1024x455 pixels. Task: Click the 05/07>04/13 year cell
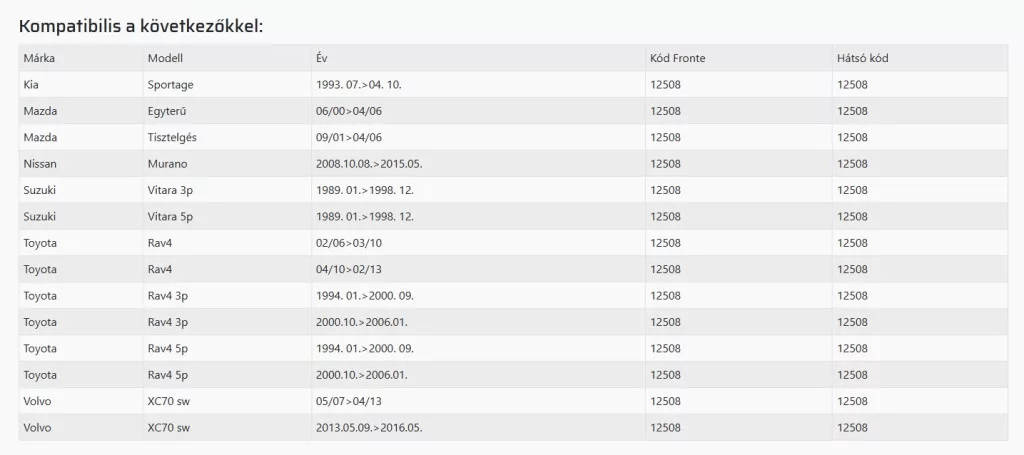348,401
